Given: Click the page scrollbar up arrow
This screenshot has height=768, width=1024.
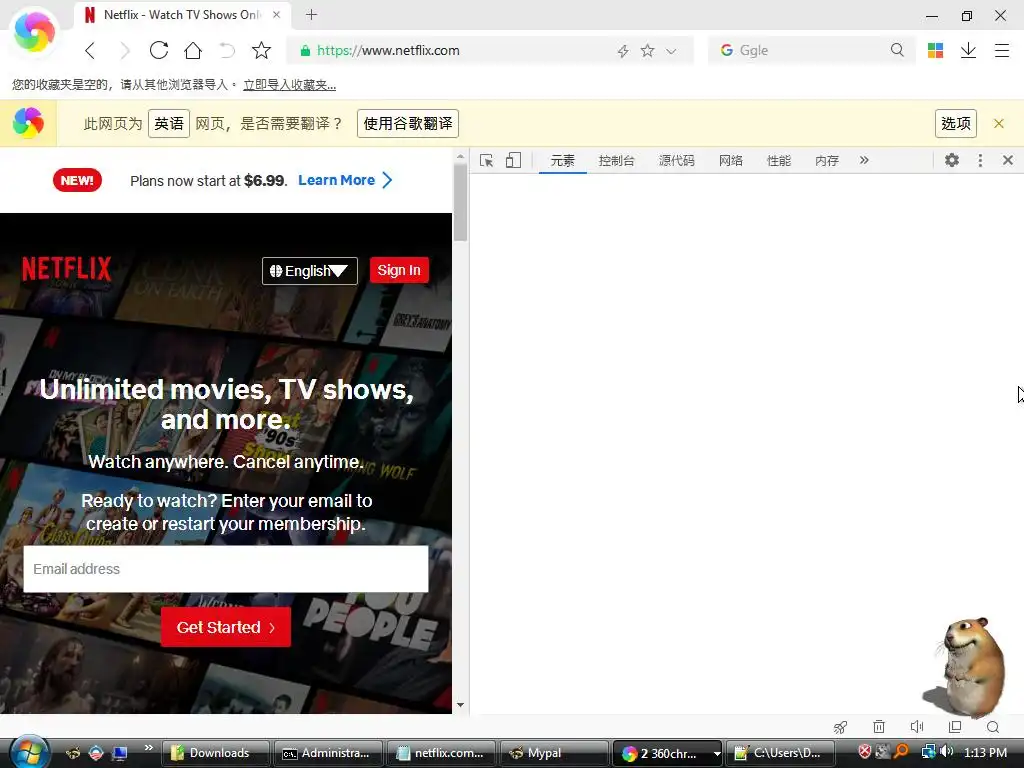Looking at the screenshot, I should [x=460, y=157].
